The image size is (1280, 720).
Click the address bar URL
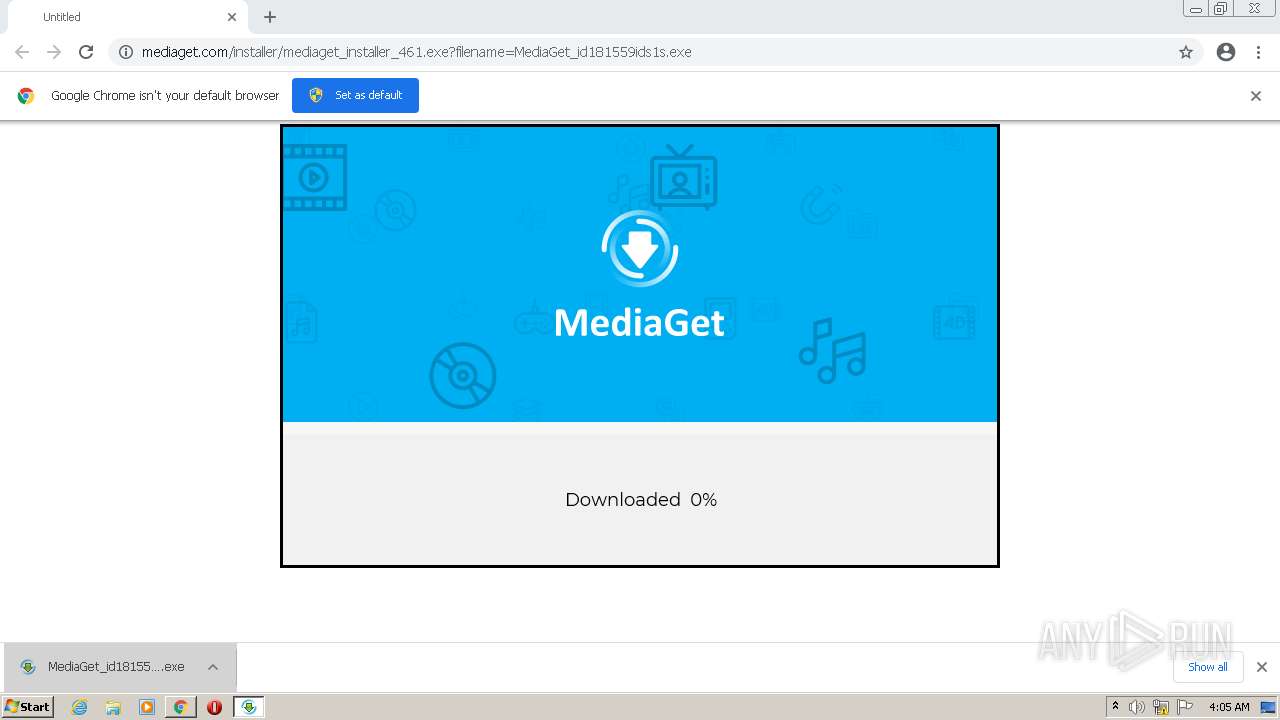416,52
